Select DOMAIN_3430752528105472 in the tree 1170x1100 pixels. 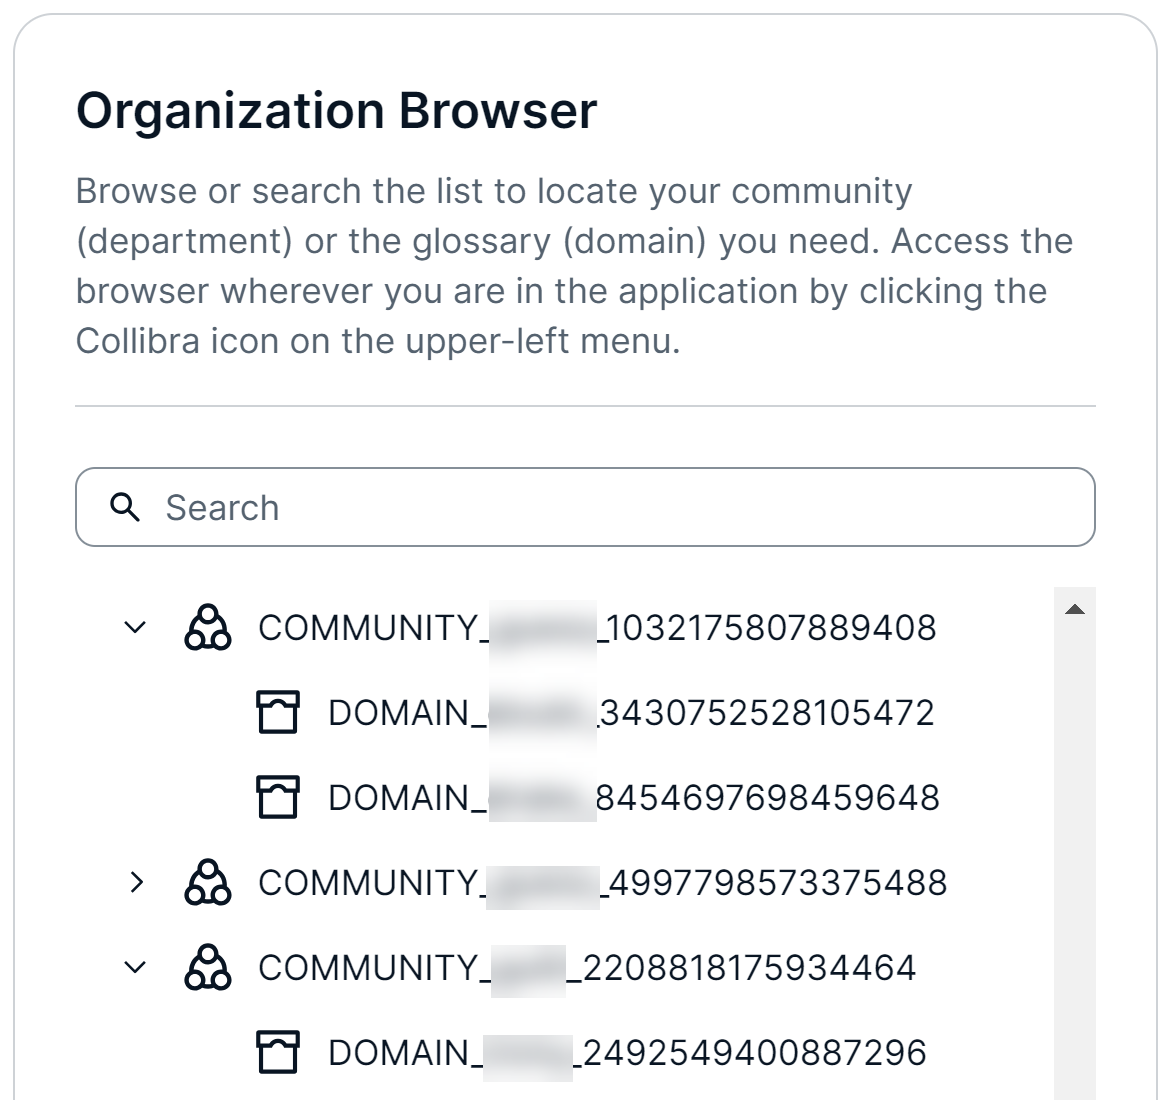point(630,712)
